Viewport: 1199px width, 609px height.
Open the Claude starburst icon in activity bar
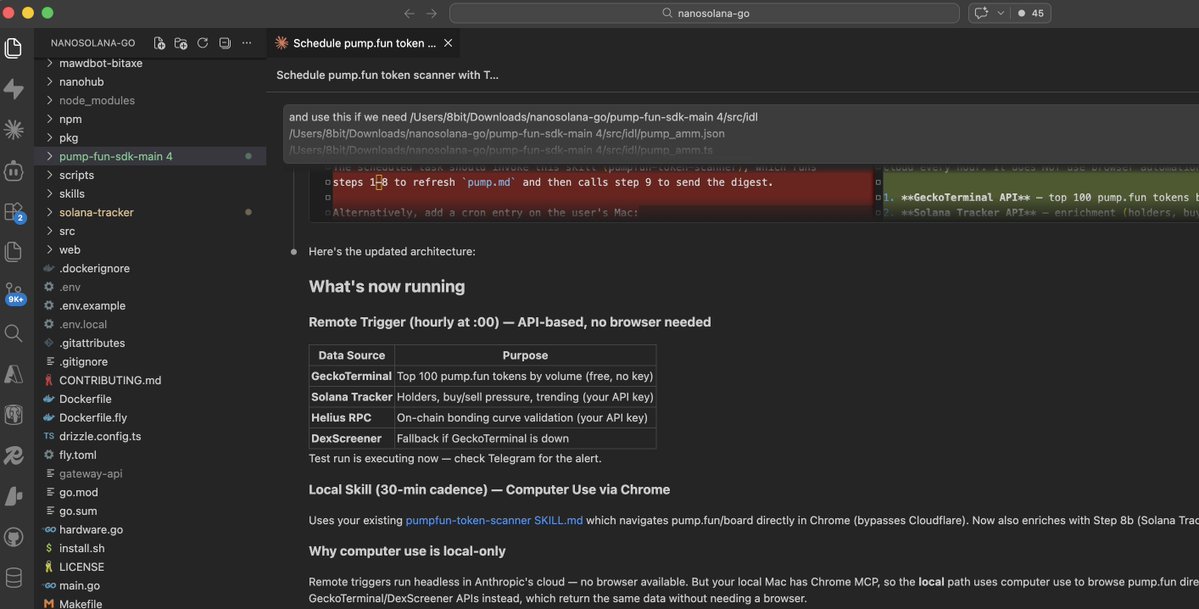pos(13,129)
